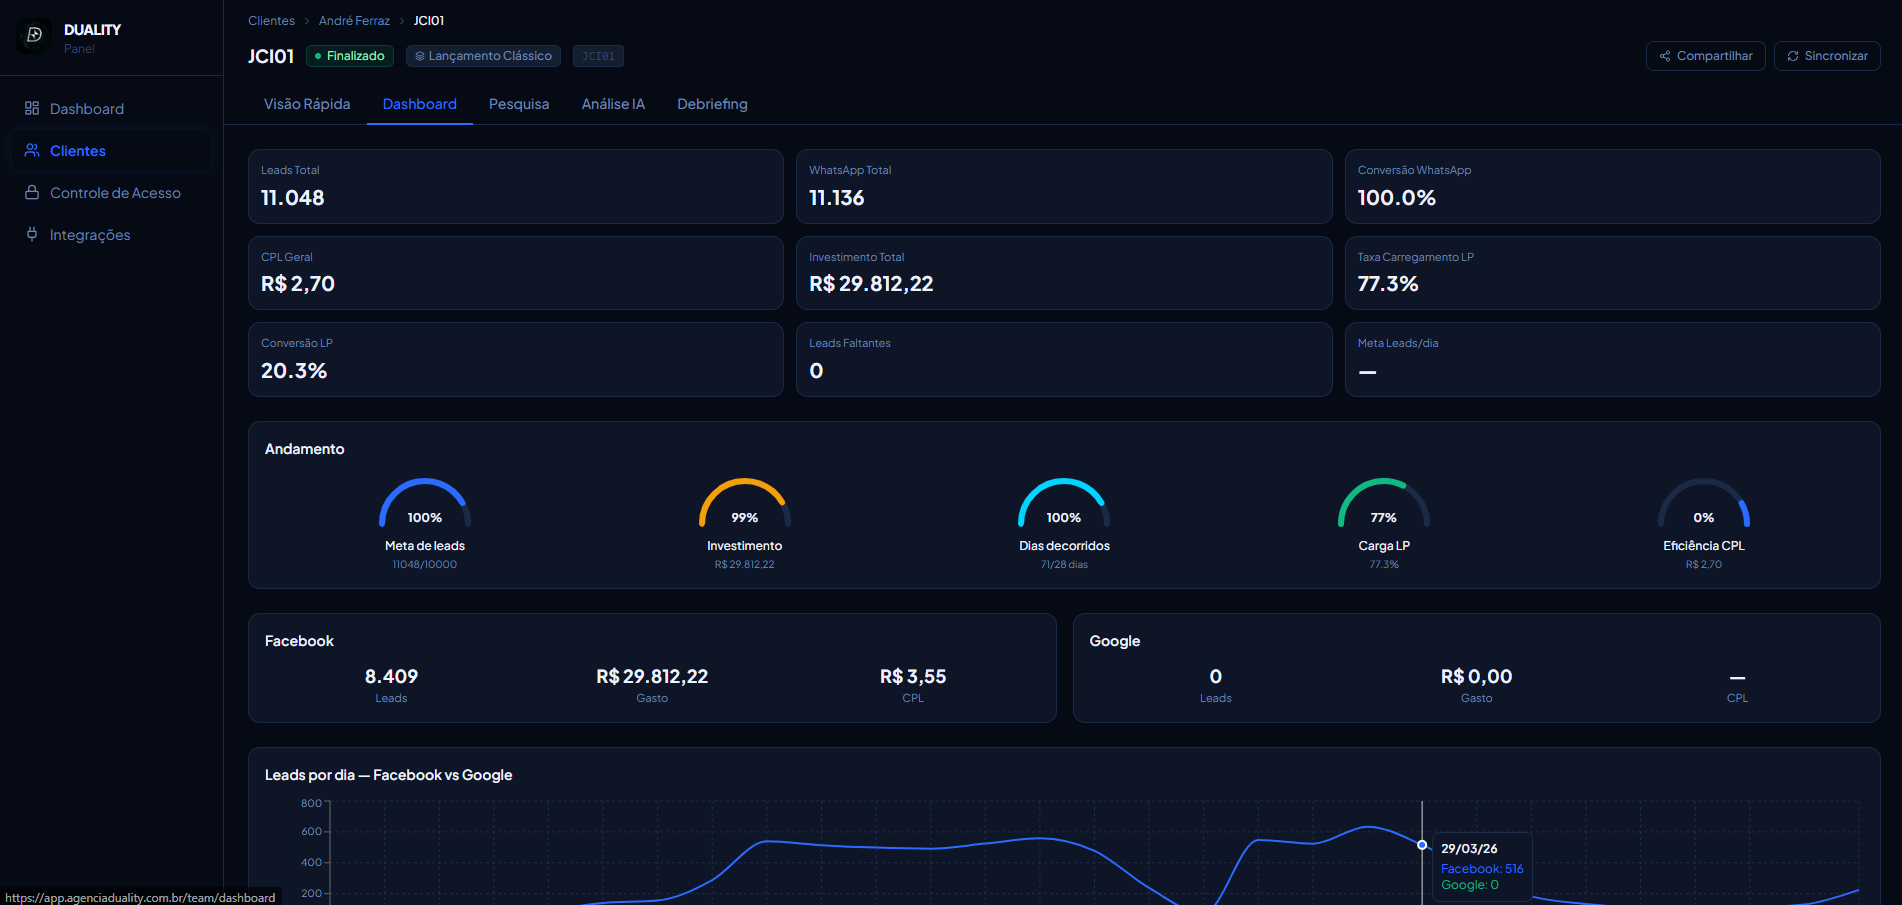Click the JCI01 code badge
1902x905 pixels.
pos(598,56)
